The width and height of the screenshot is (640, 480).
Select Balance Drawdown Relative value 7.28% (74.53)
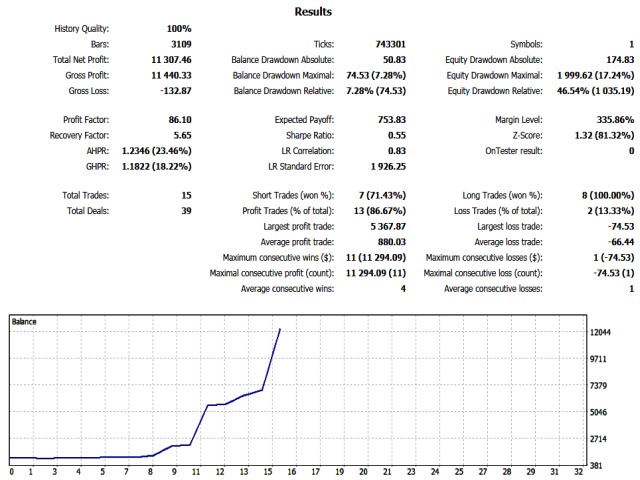coord(376,91)
